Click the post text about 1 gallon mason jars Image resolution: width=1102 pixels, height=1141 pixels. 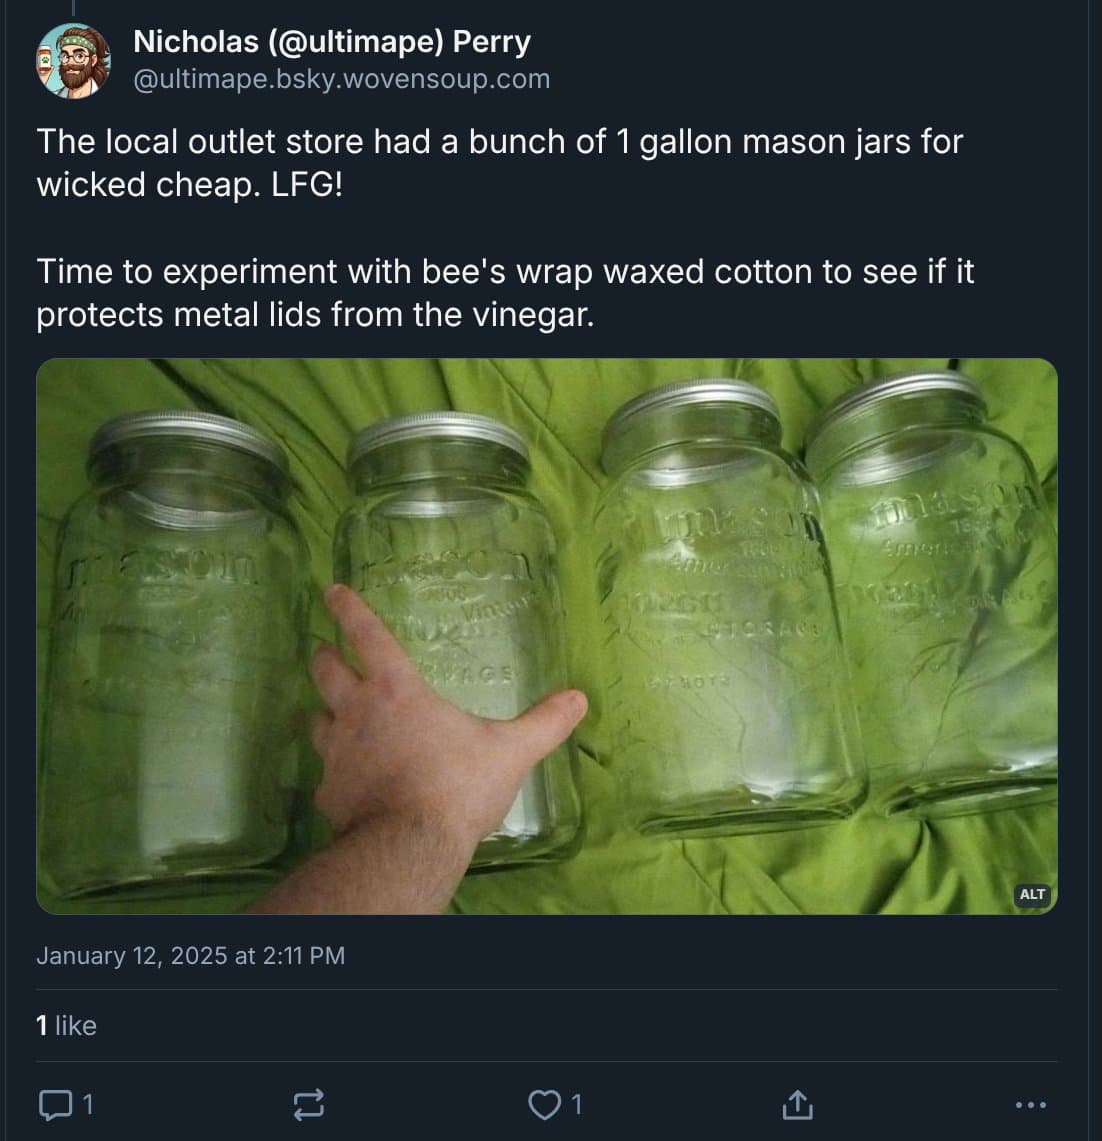click(498, 142)
